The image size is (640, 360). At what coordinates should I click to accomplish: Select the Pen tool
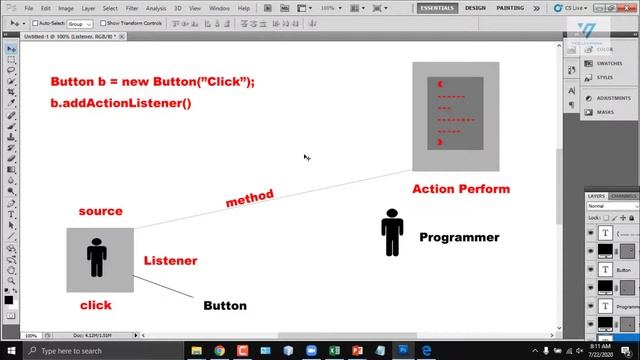(11, 204)
